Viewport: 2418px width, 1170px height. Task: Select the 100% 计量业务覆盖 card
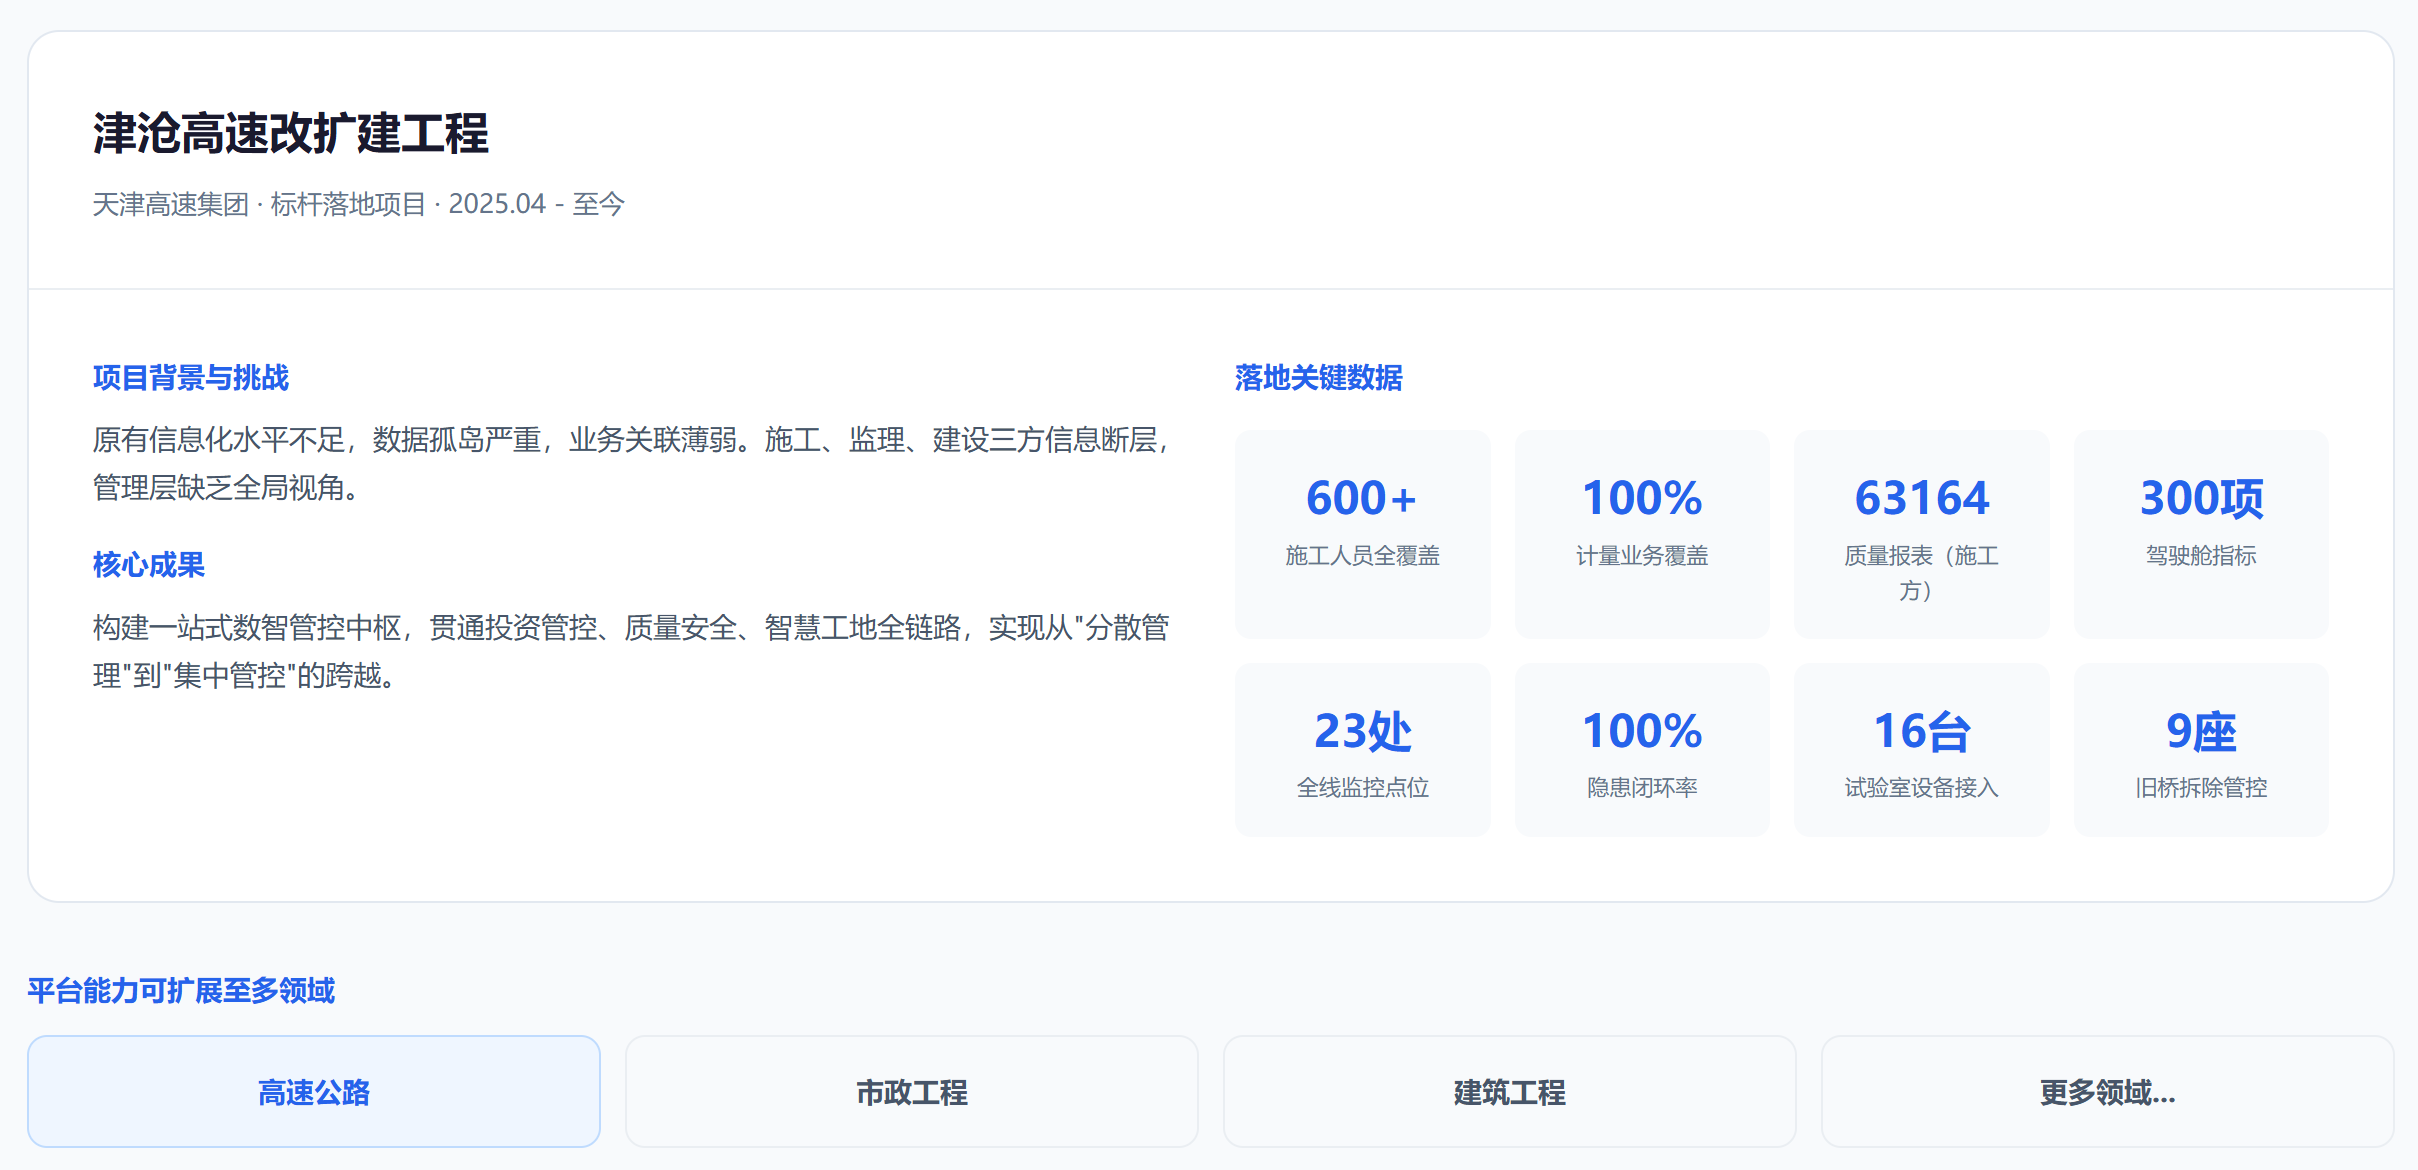[1642, 534]
